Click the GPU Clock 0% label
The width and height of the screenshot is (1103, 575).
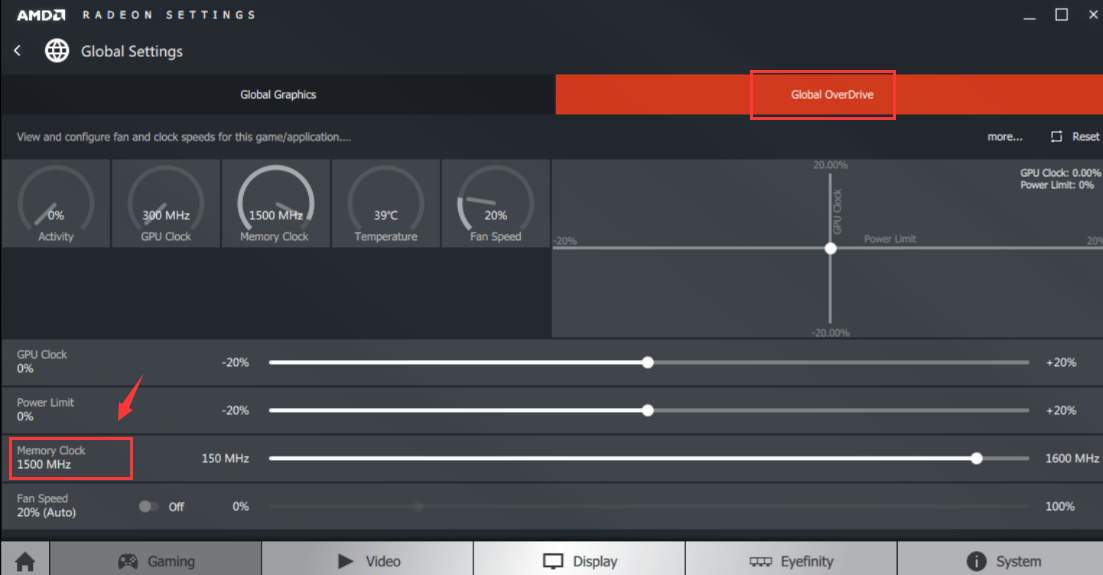42,361
